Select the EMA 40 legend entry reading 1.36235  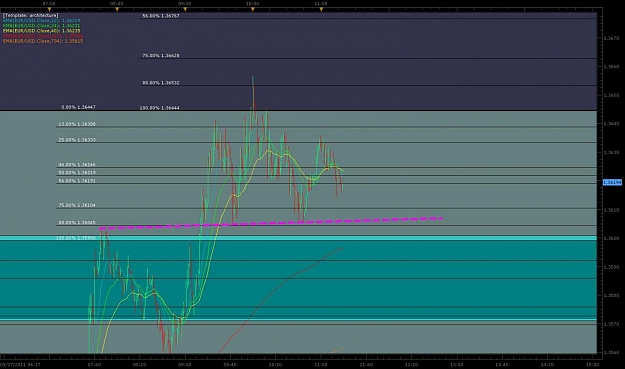[x=41, y=31]
